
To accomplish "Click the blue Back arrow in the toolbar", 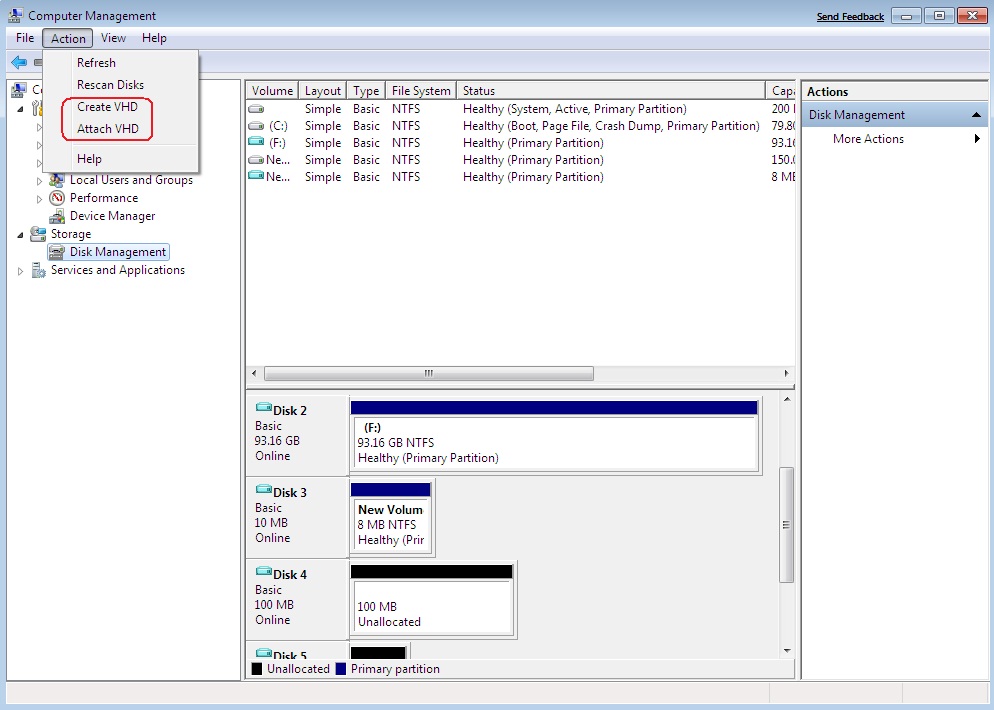I will (x=19, y=62).
